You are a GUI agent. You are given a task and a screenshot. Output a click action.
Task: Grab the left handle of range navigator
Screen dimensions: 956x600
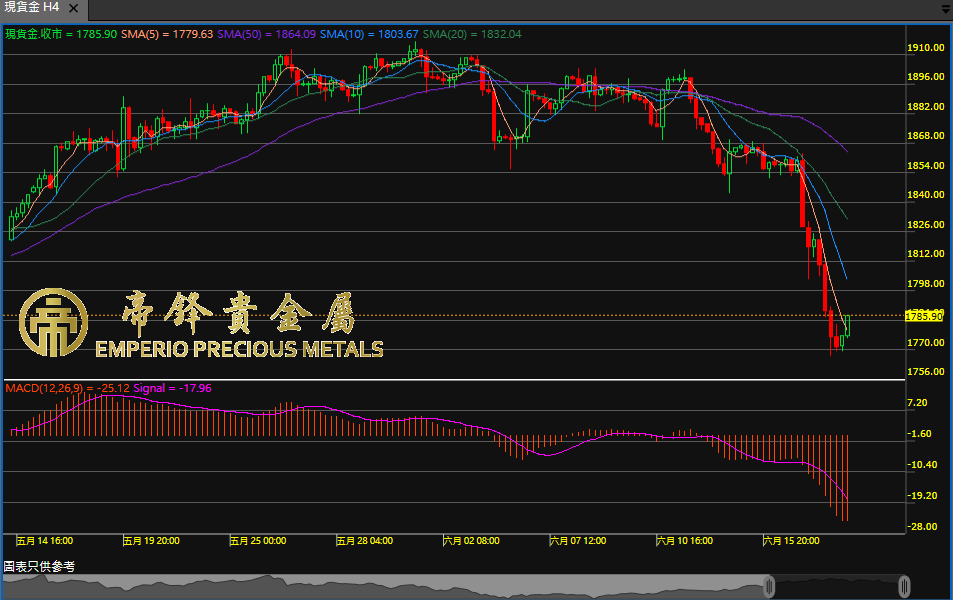tap(769, 586)
